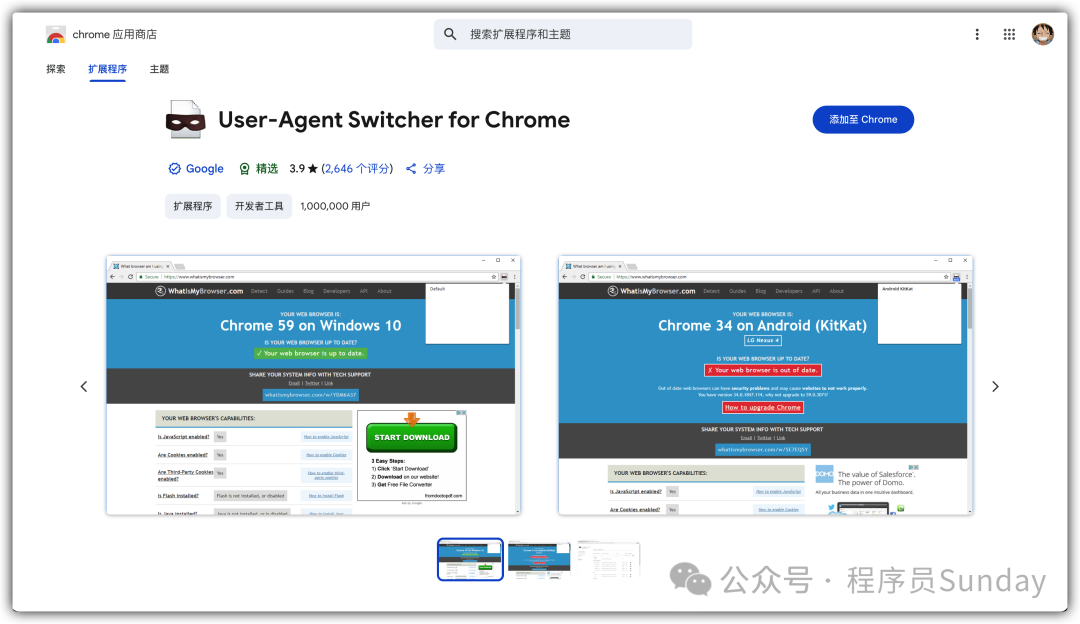
Task: Click the user profile avatar
Action: click(1043, 34)
